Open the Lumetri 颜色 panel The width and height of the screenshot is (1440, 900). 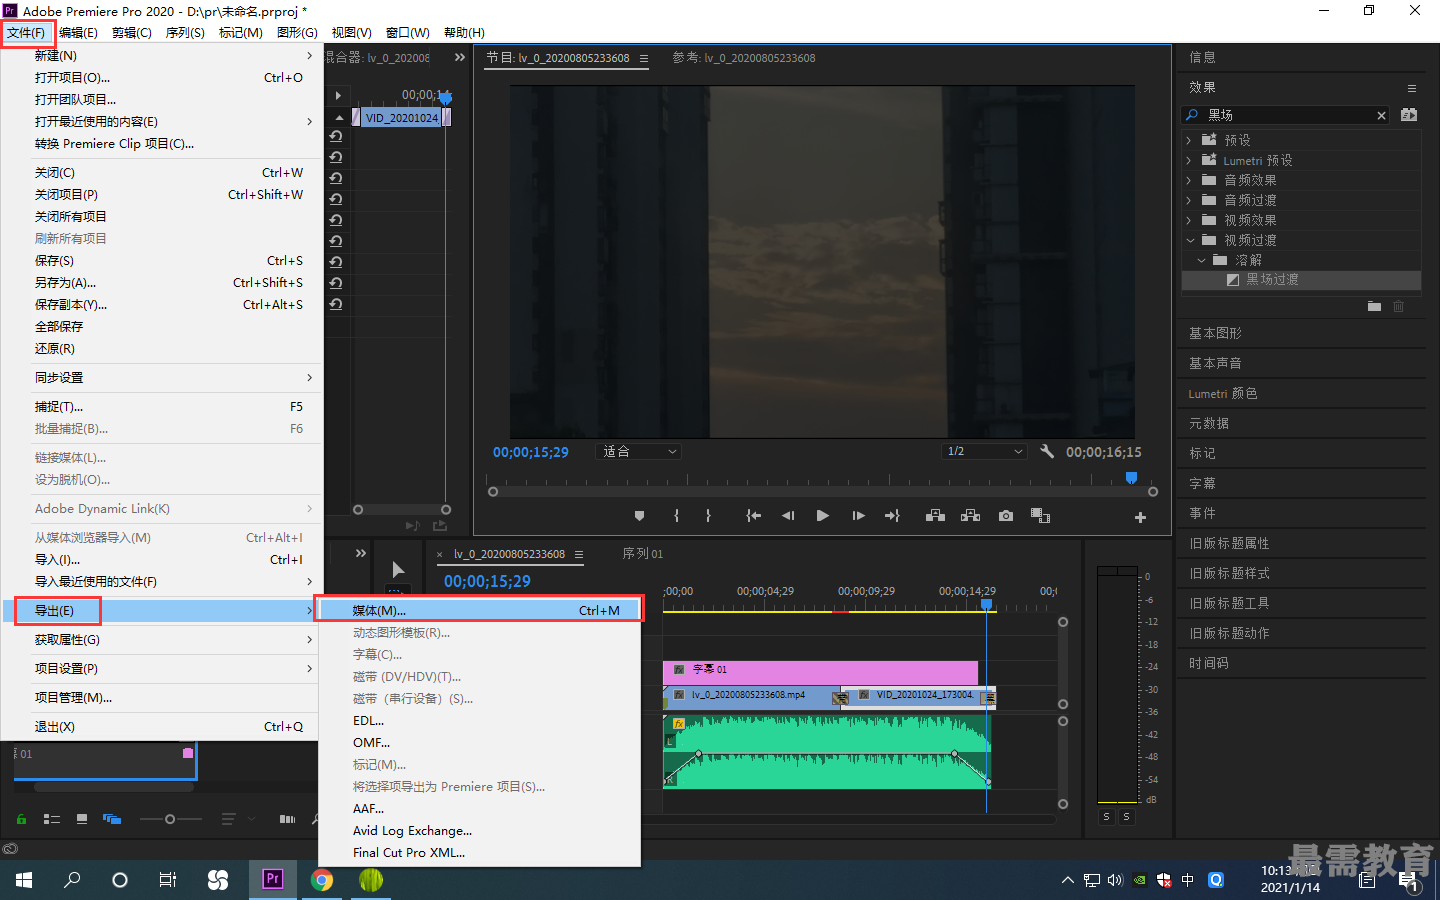[x=1223, y=394]
